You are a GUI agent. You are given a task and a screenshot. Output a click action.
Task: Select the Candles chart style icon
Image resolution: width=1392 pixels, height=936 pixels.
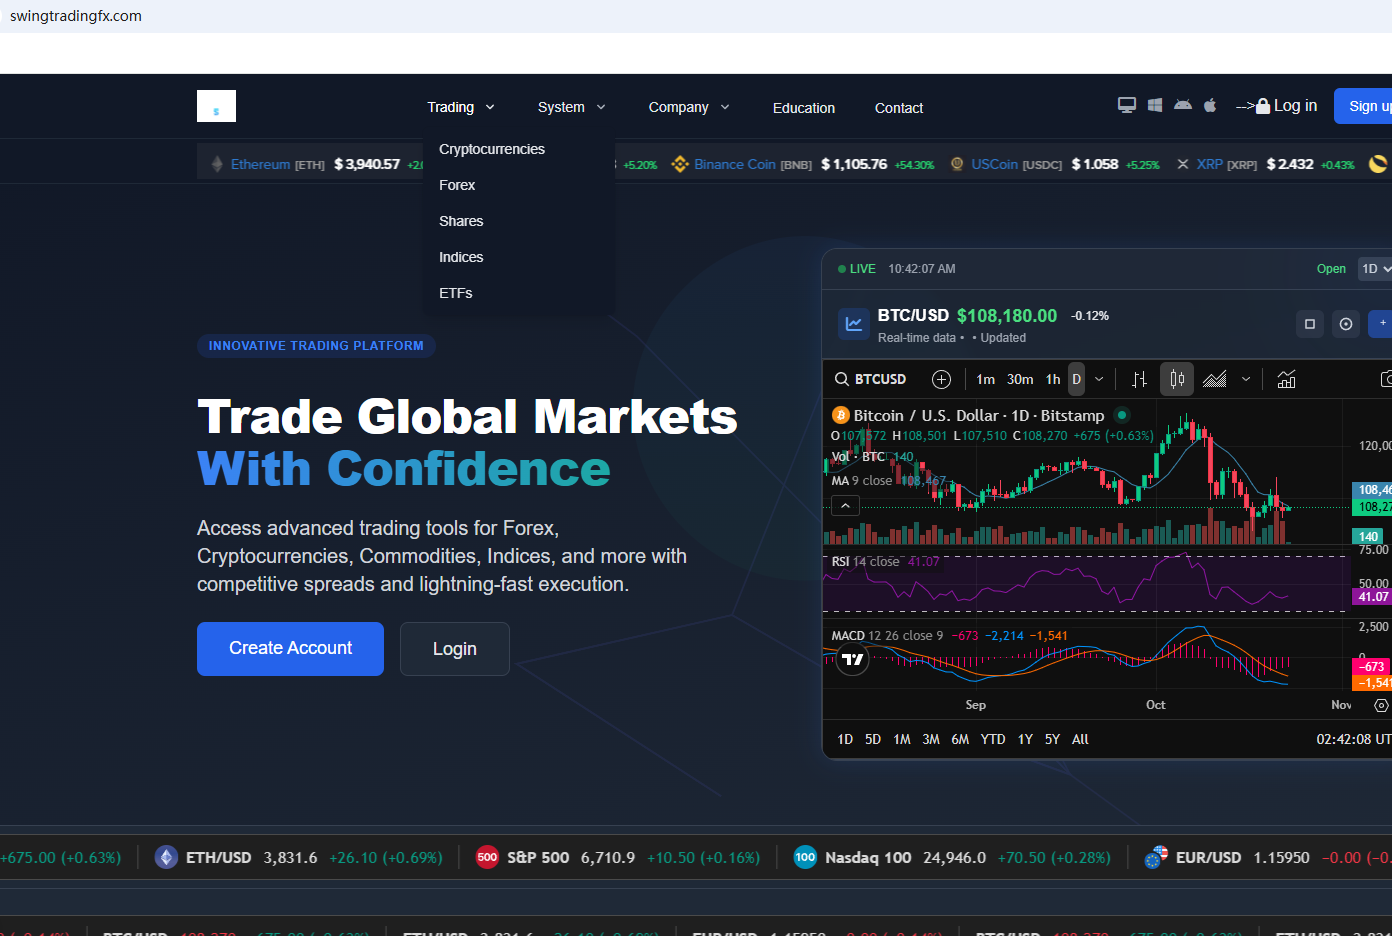(1177, 379)
